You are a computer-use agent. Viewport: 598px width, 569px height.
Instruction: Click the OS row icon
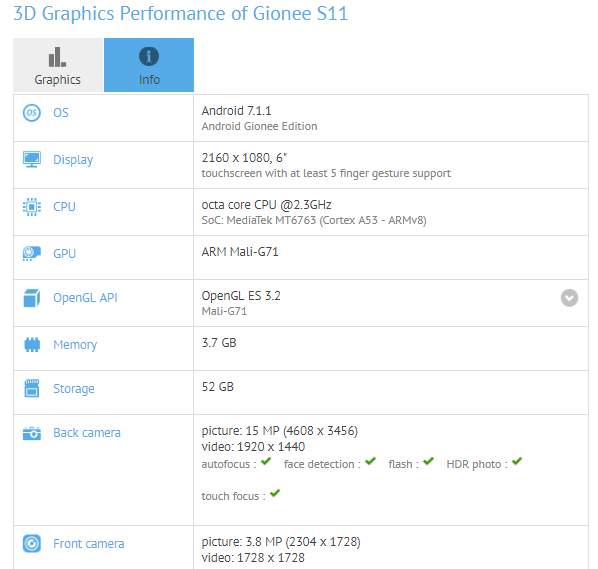coord(32,113)
